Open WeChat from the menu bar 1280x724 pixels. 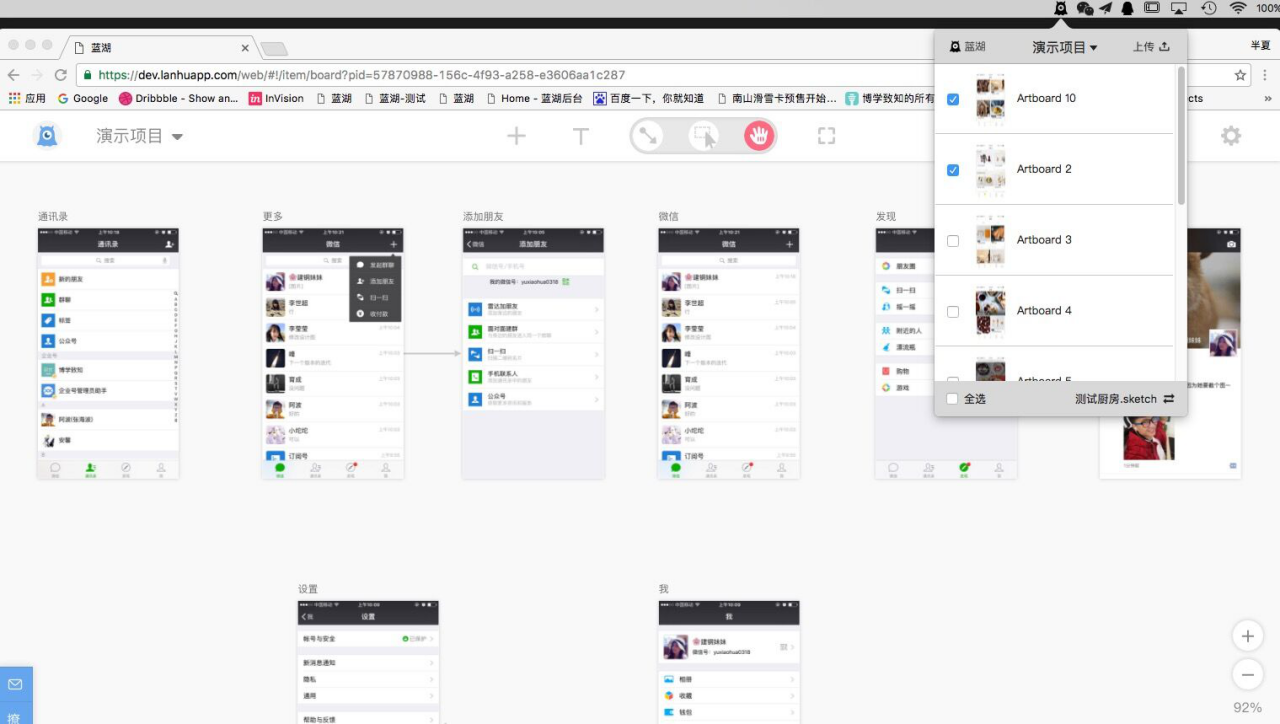[1084, 8]
